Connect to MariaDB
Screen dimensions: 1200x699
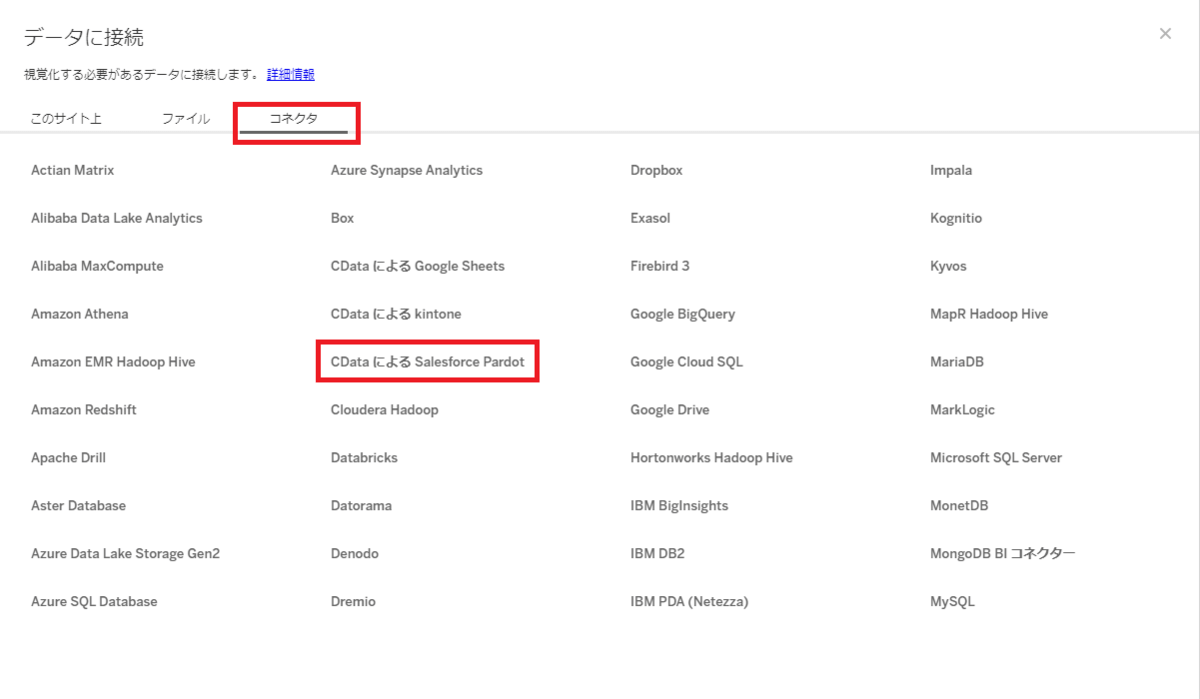(957, 362)
